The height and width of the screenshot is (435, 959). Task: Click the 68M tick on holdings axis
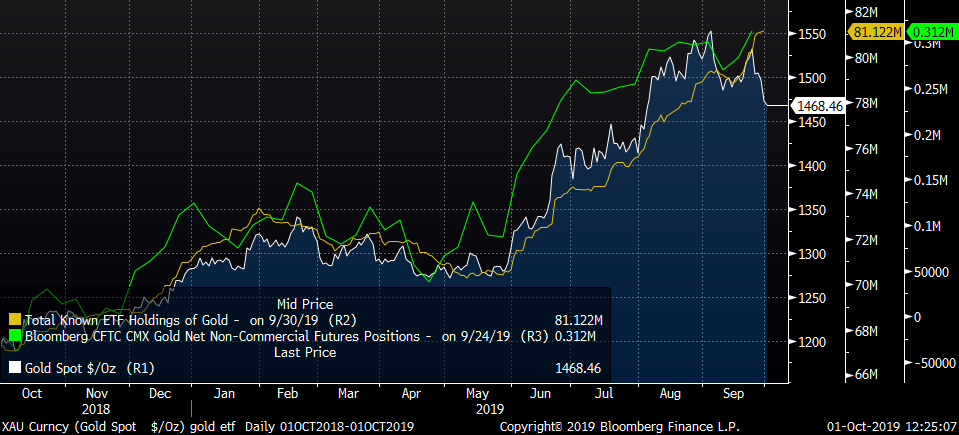click(867, 332)
